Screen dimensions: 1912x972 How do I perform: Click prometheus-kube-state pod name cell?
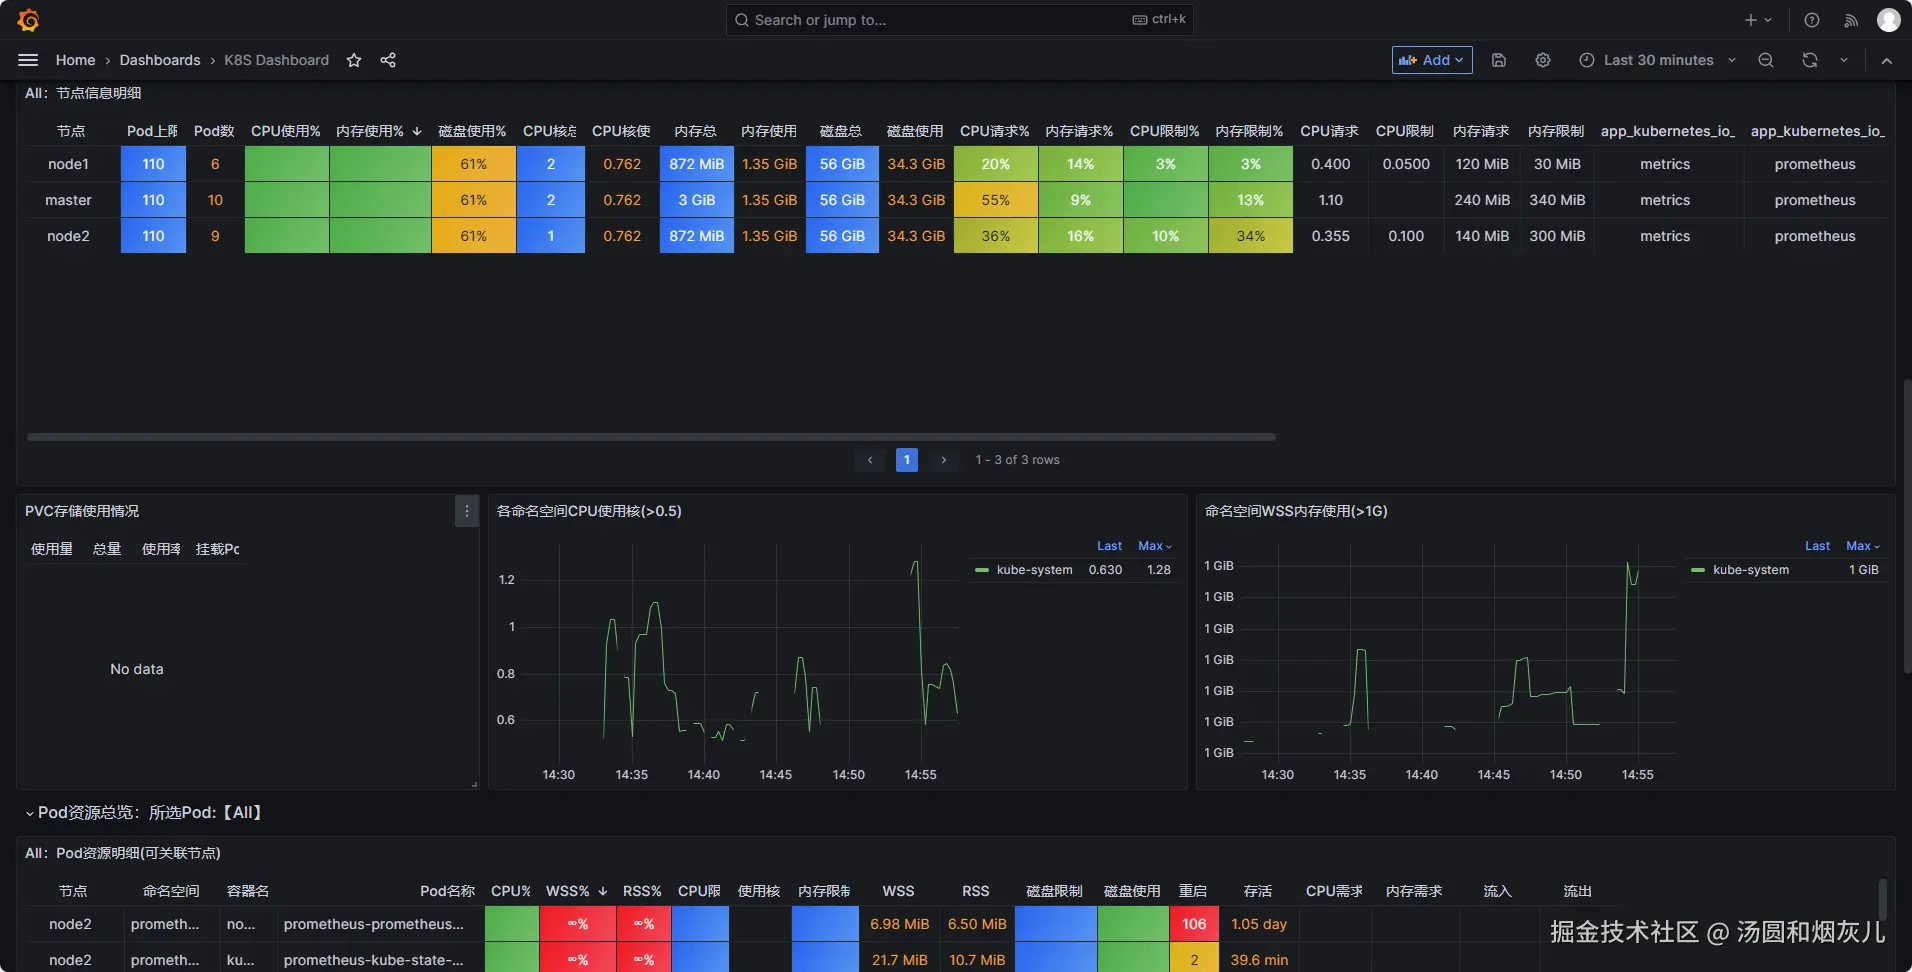(x=374, y=960)
